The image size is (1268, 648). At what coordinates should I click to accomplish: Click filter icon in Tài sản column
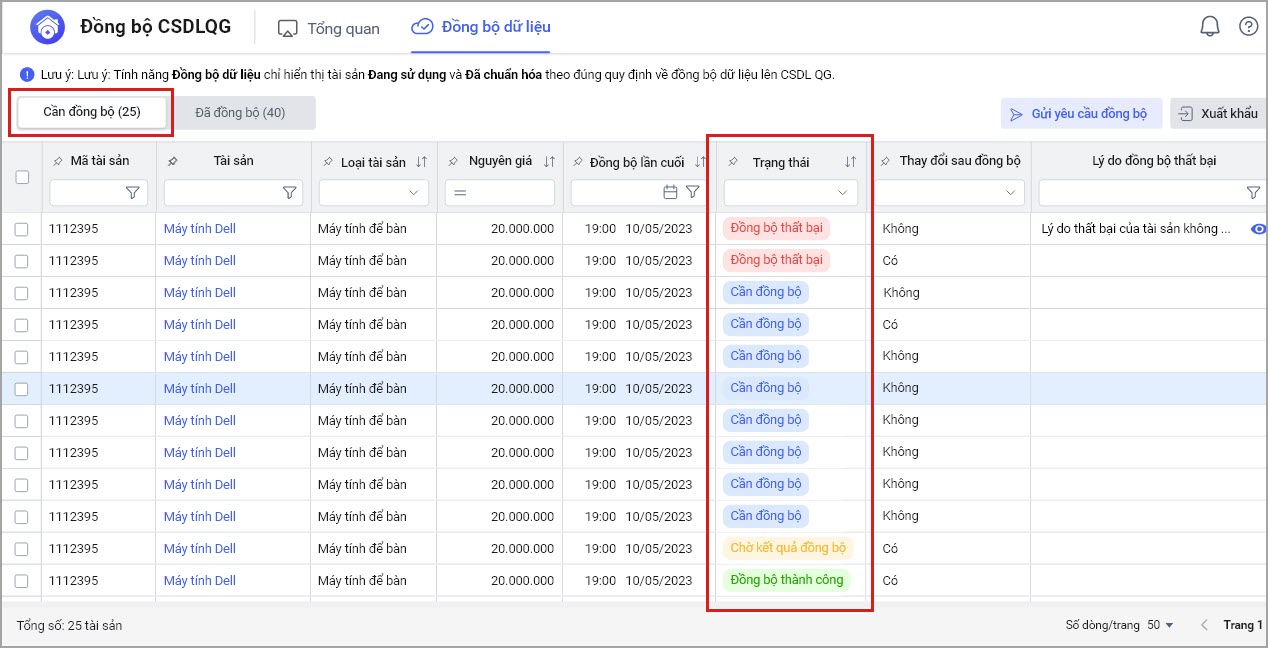289,193
